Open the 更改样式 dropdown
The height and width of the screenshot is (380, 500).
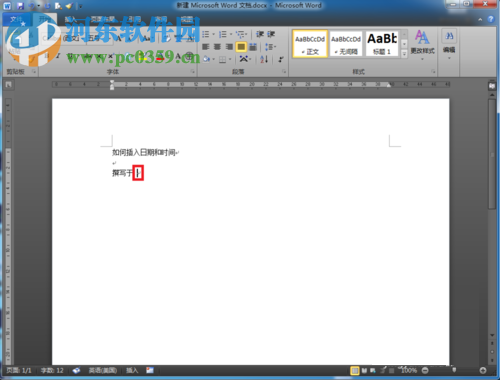pyautogui.click(x=422, y=45)
